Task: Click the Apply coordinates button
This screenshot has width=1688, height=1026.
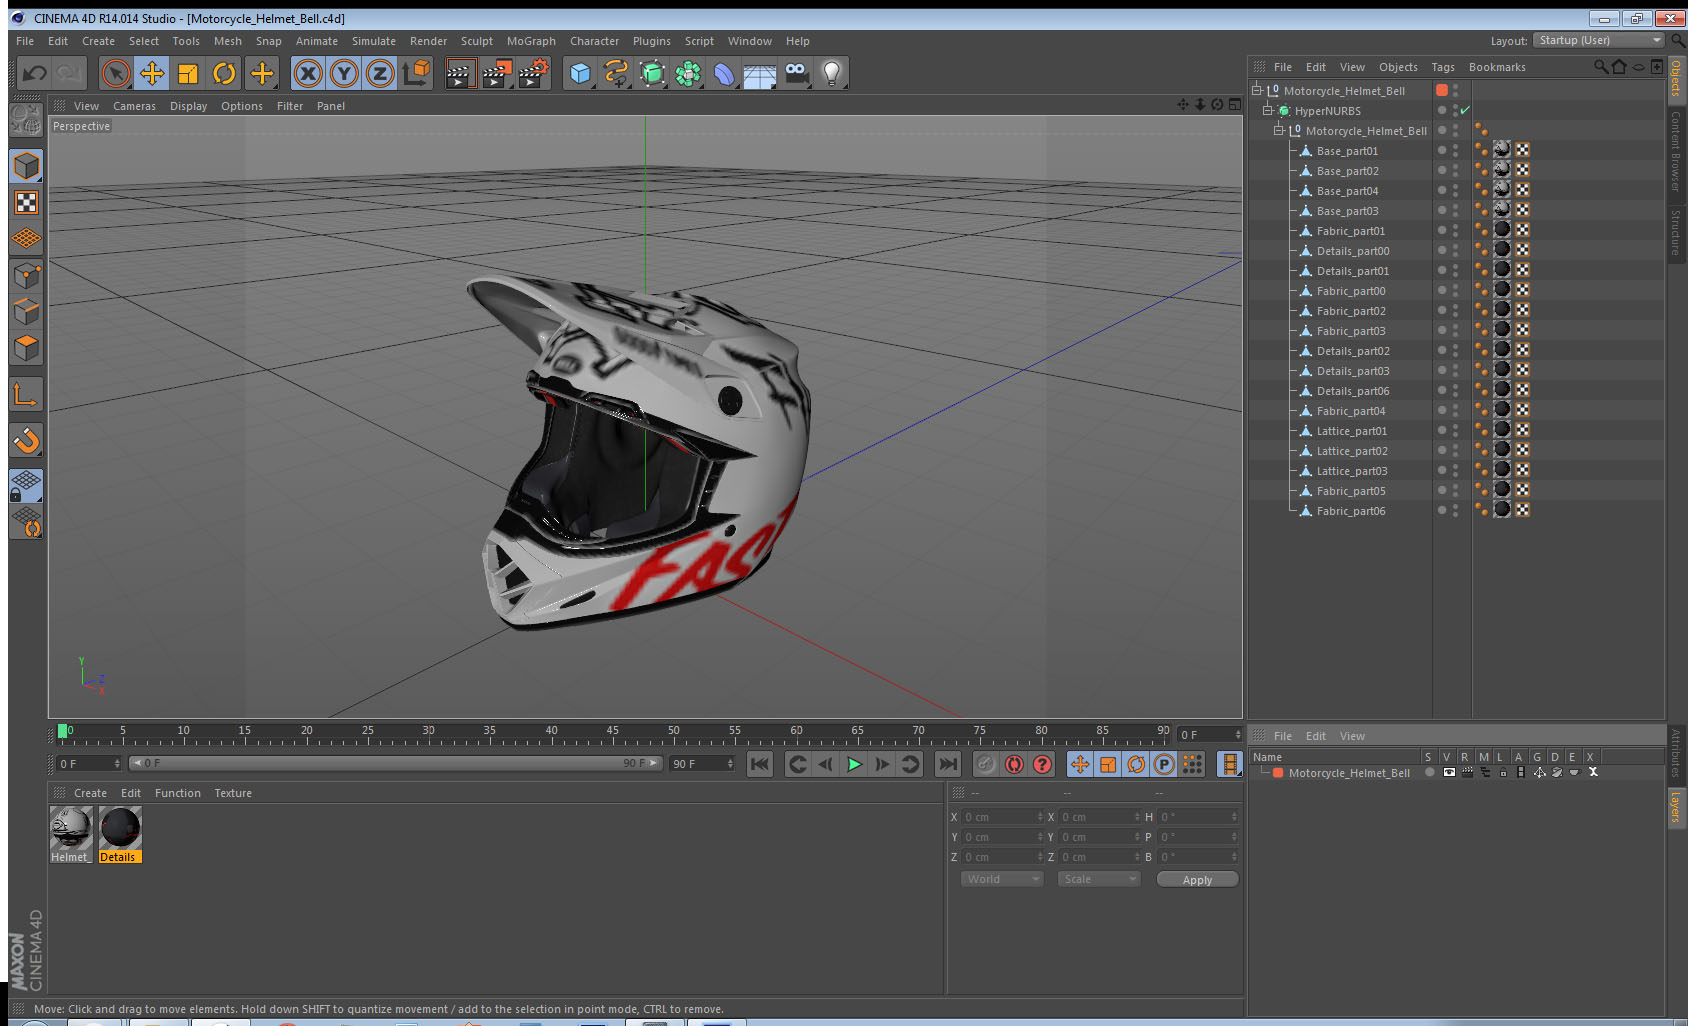Action: click(1197, 880)
